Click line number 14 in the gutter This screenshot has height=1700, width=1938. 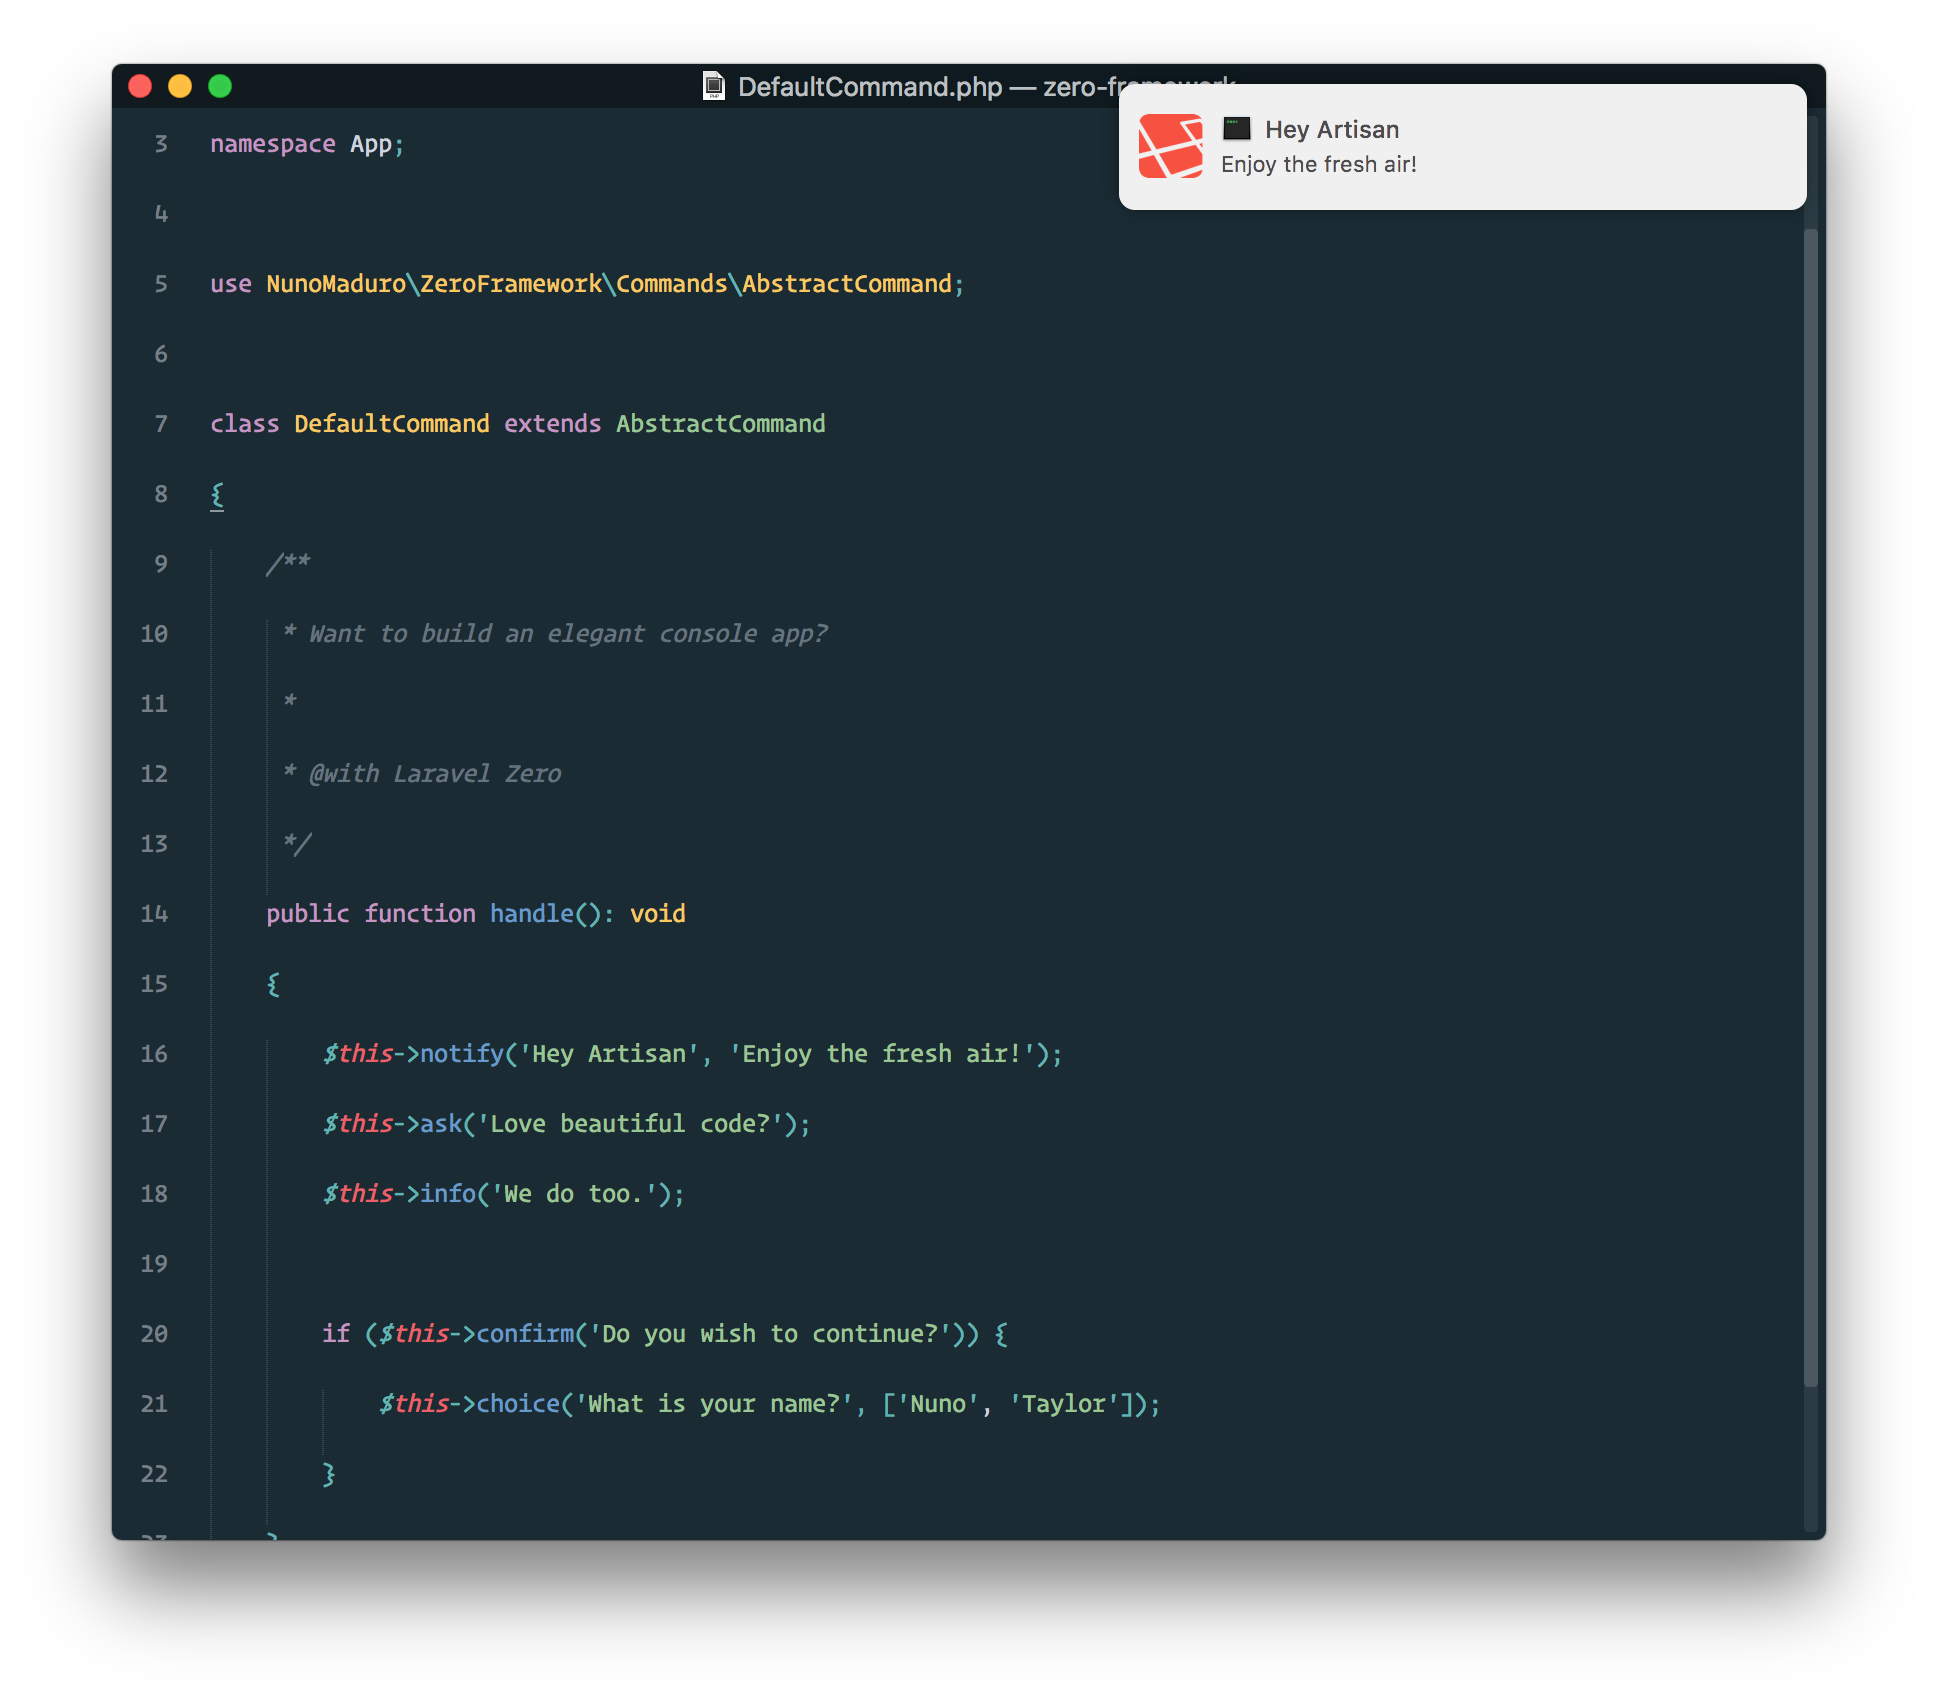click(154, 914)
